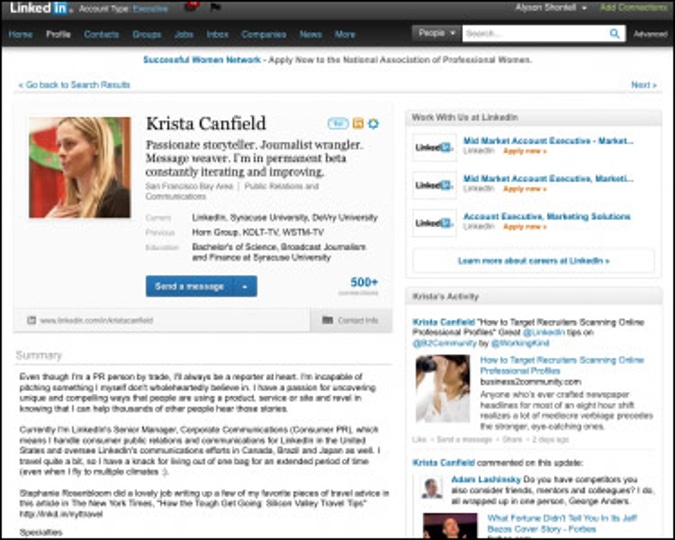This screenshot has height=540, width=675.
Task: Open Mid Market Account Executive, Marketi job
Action: [548, 178]
